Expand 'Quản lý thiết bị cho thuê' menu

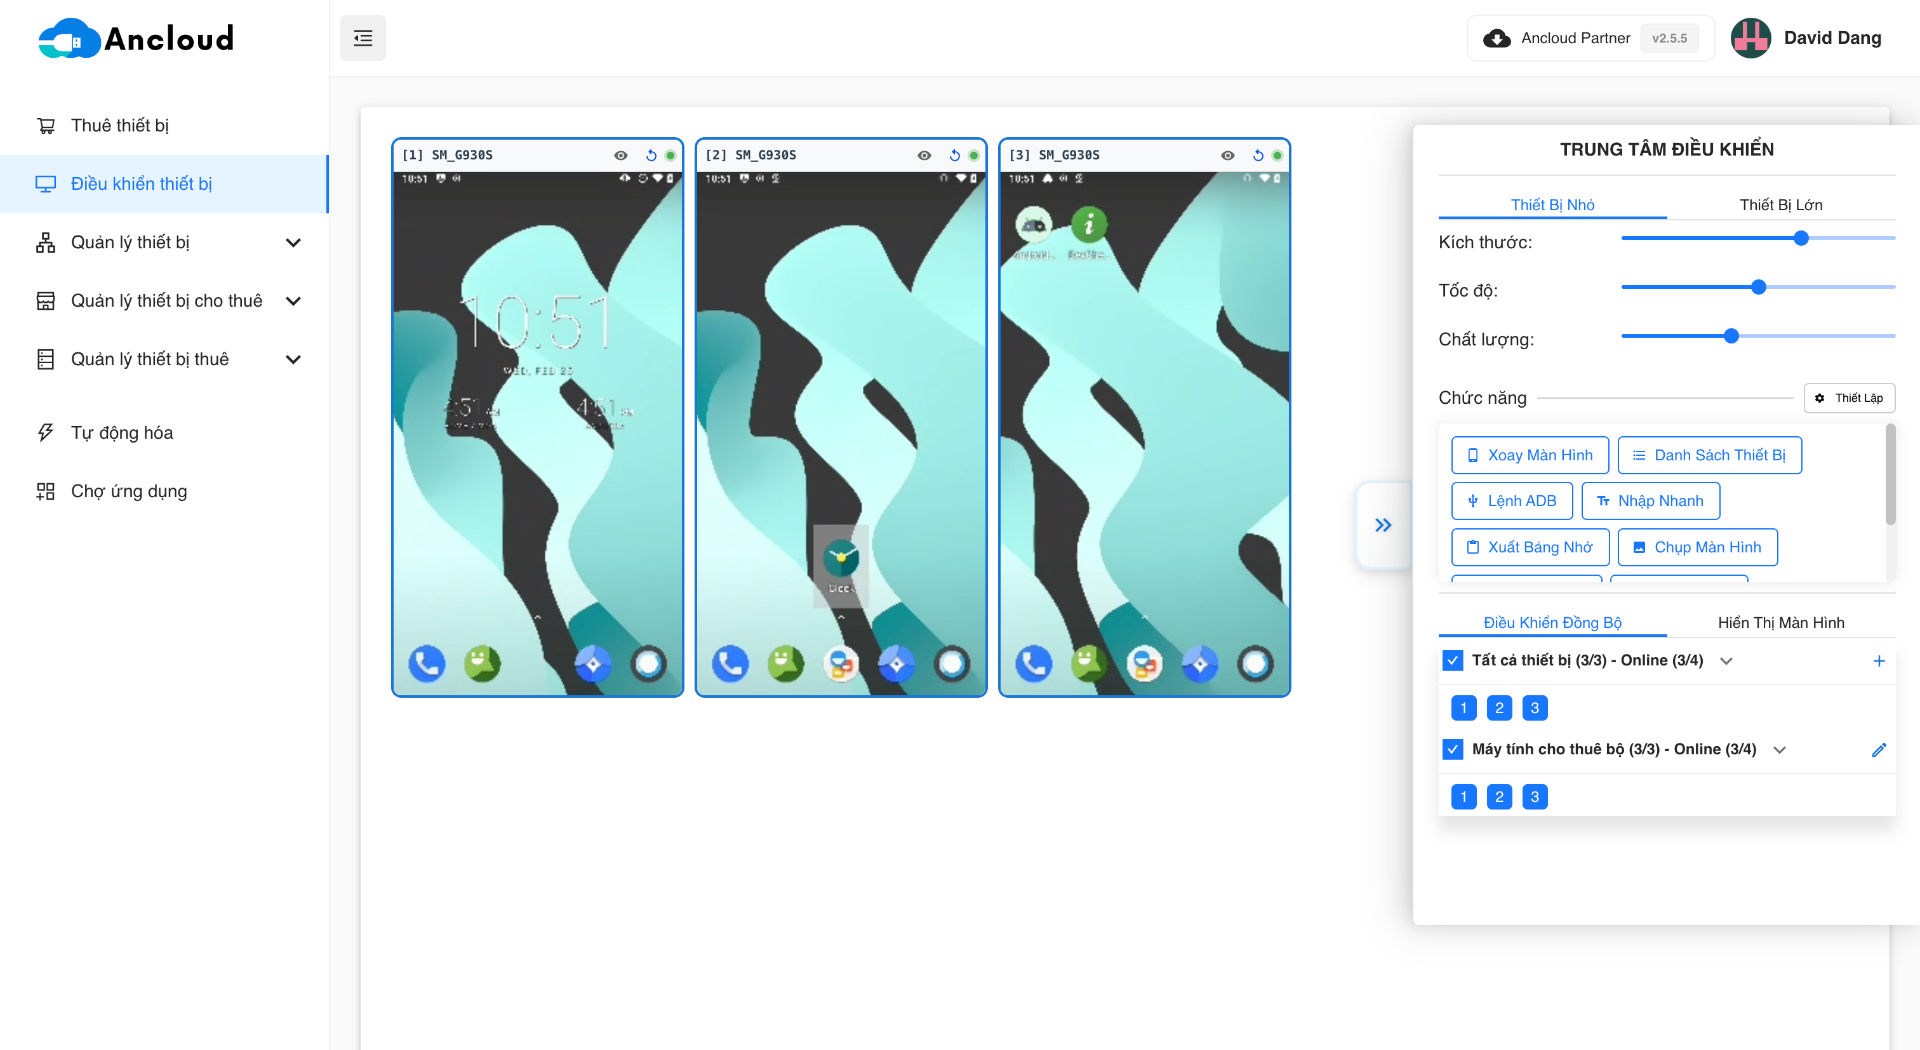coord(293,301)
